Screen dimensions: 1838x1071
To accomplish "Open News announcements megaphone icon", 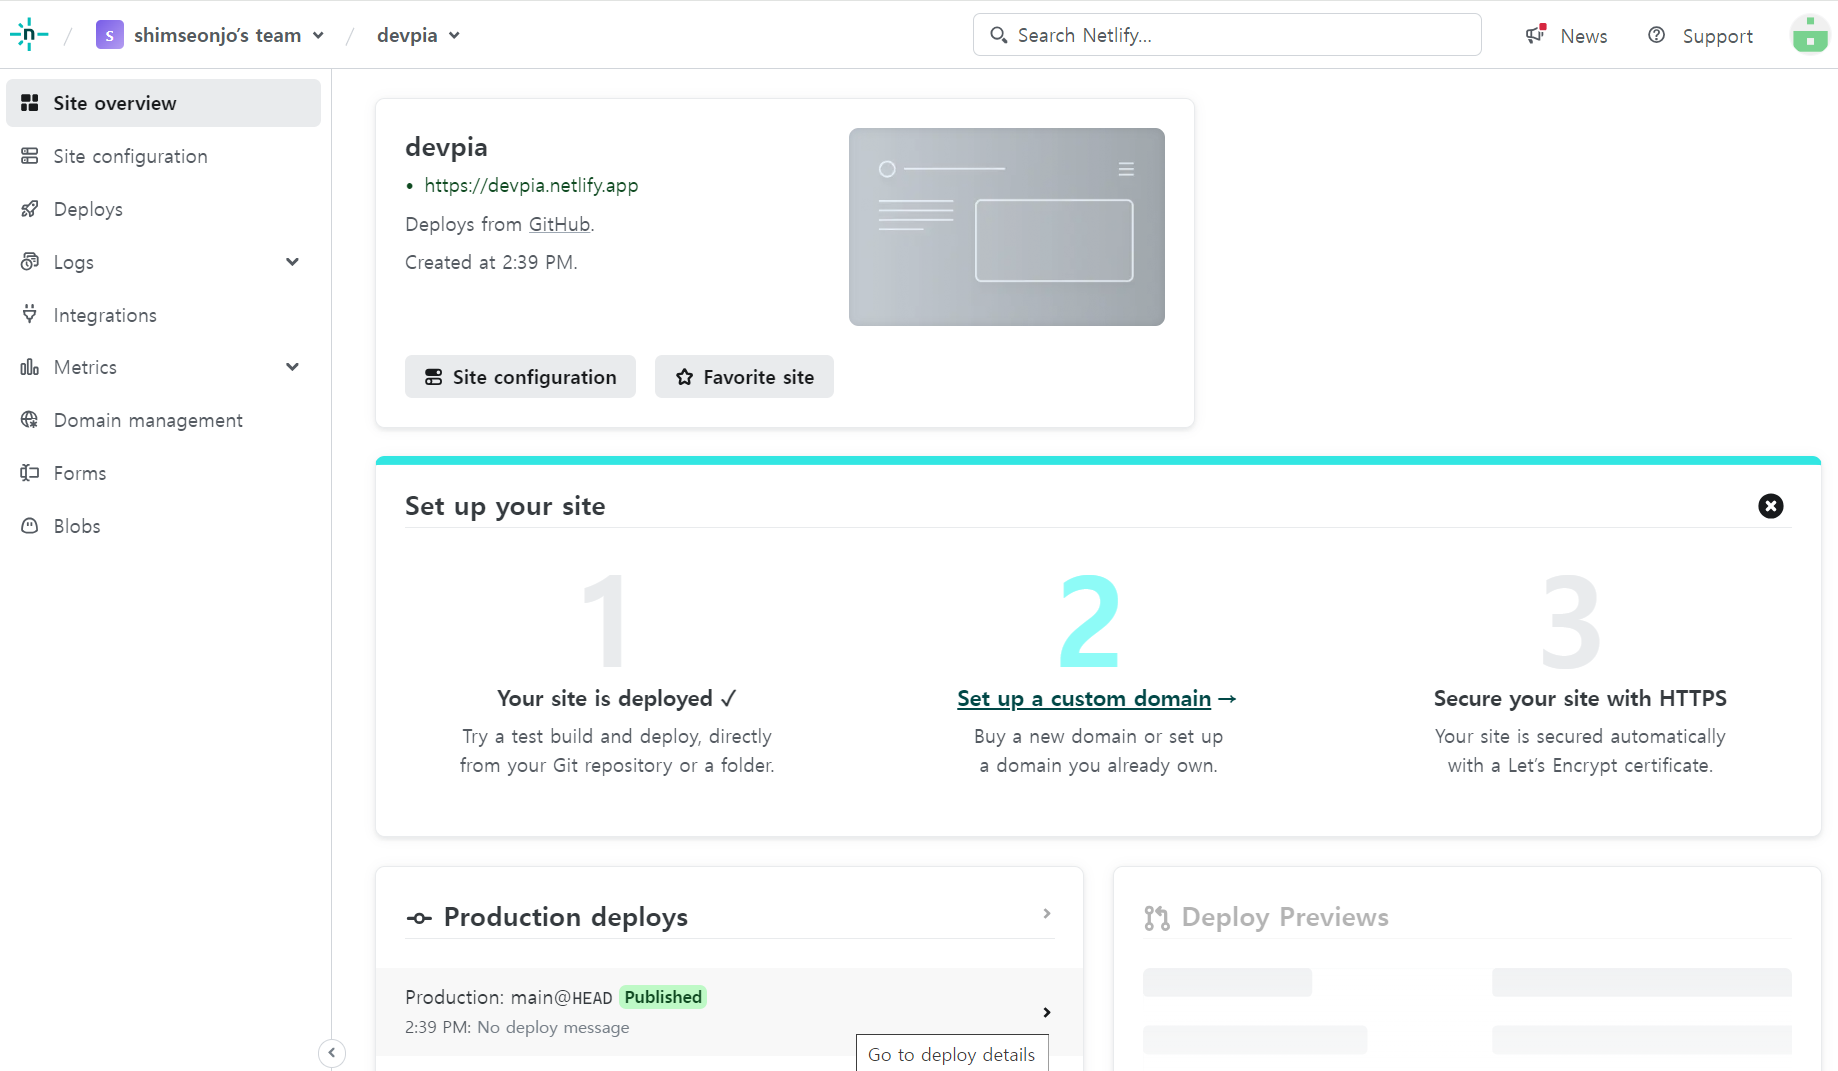I will click(1535, 35).
